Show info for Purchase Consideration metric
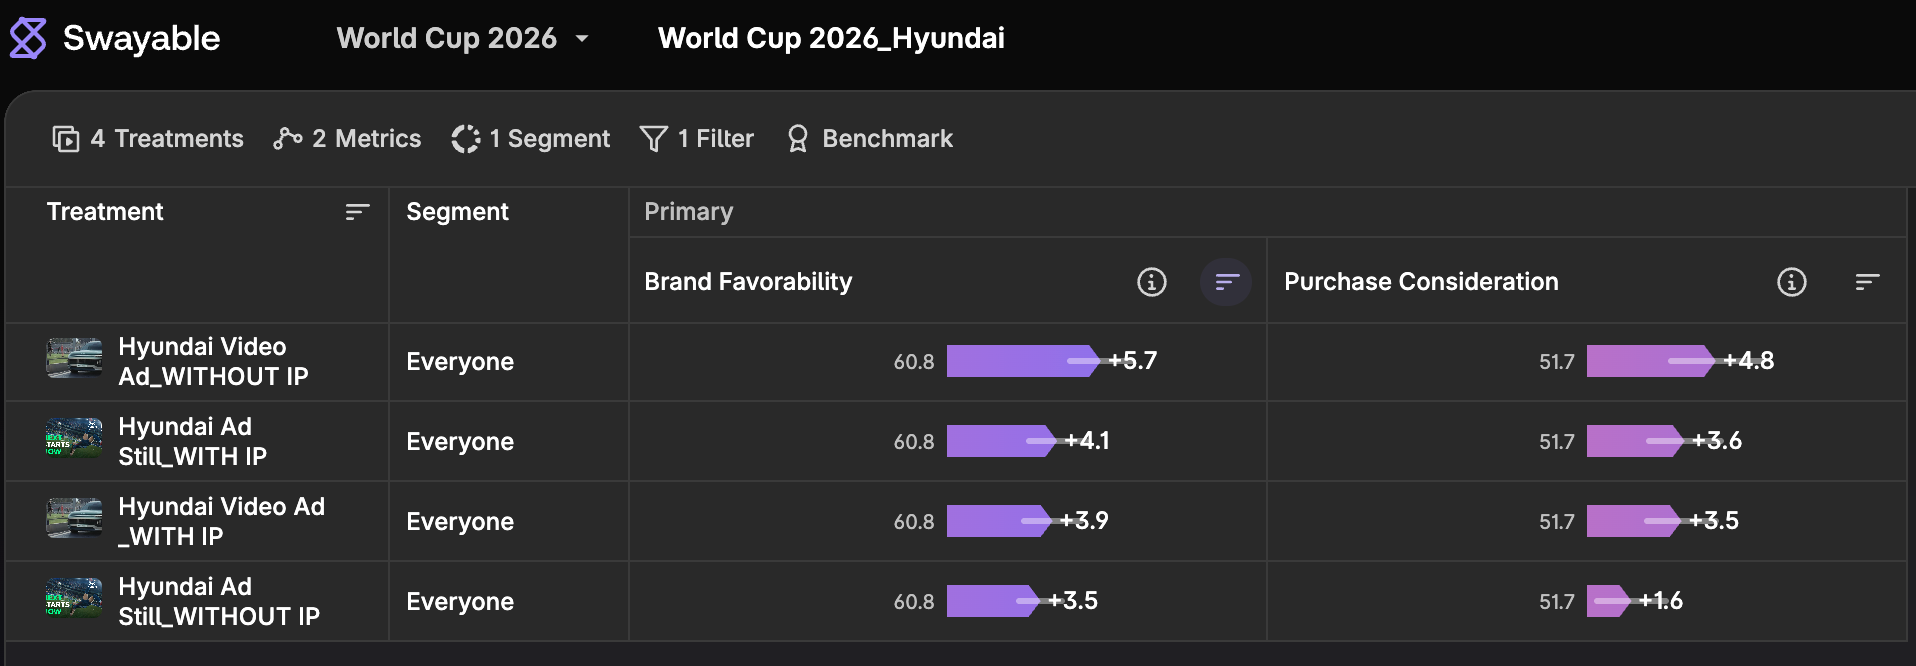Viewport: 1916px width, 666px height. coord(1792,282)
